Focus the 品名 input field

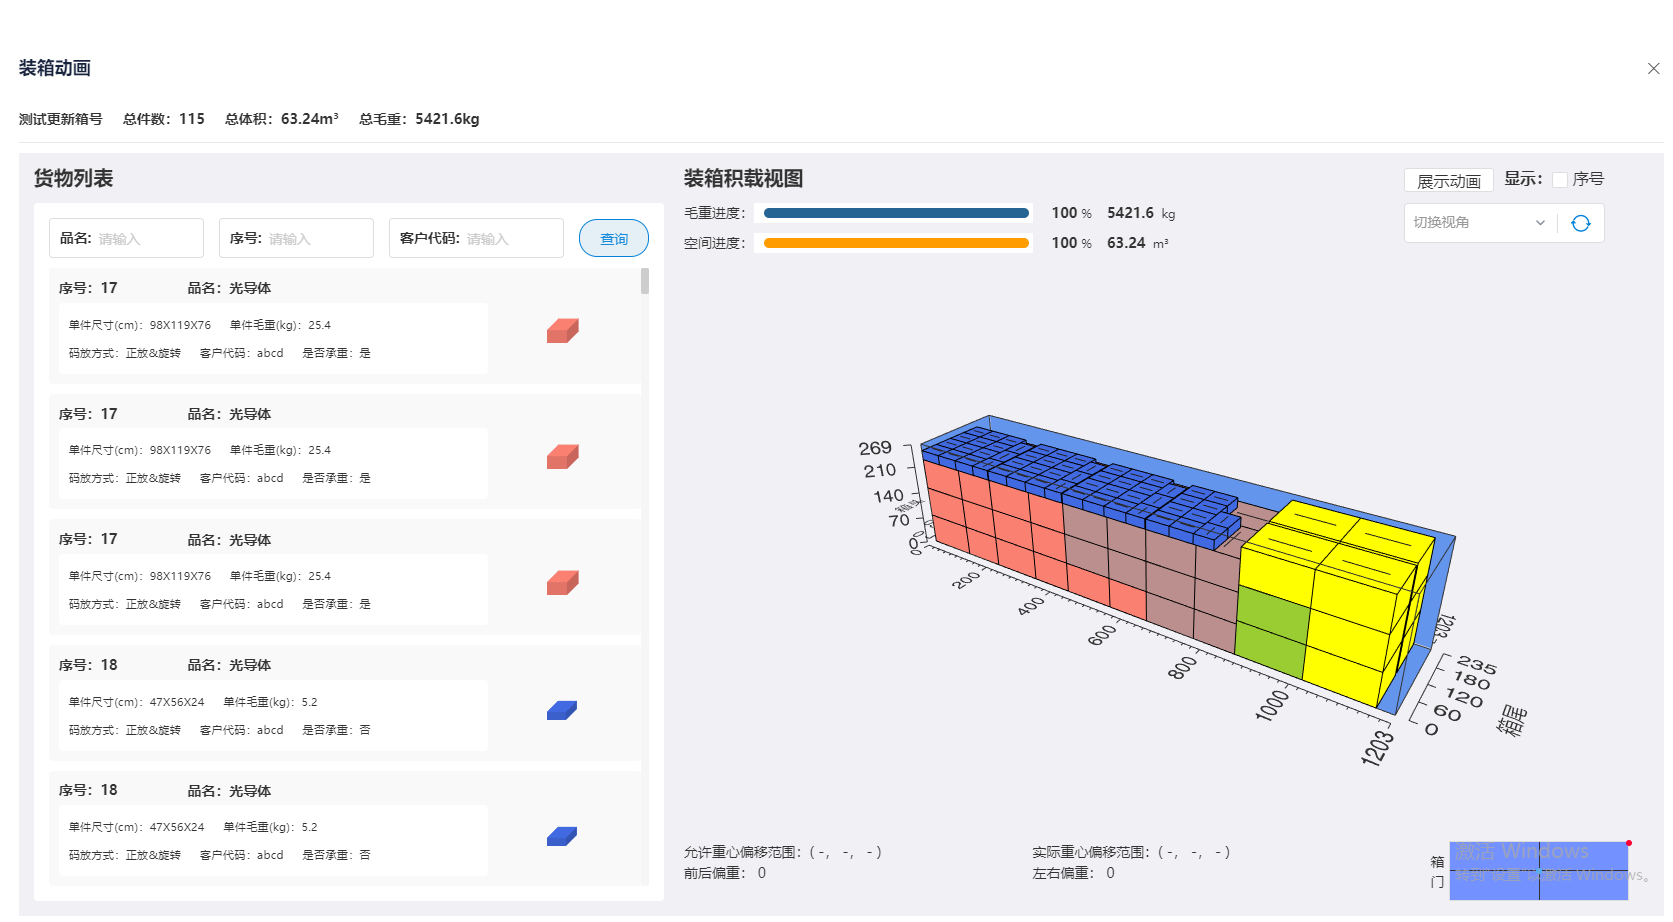(x=126, y=238)
